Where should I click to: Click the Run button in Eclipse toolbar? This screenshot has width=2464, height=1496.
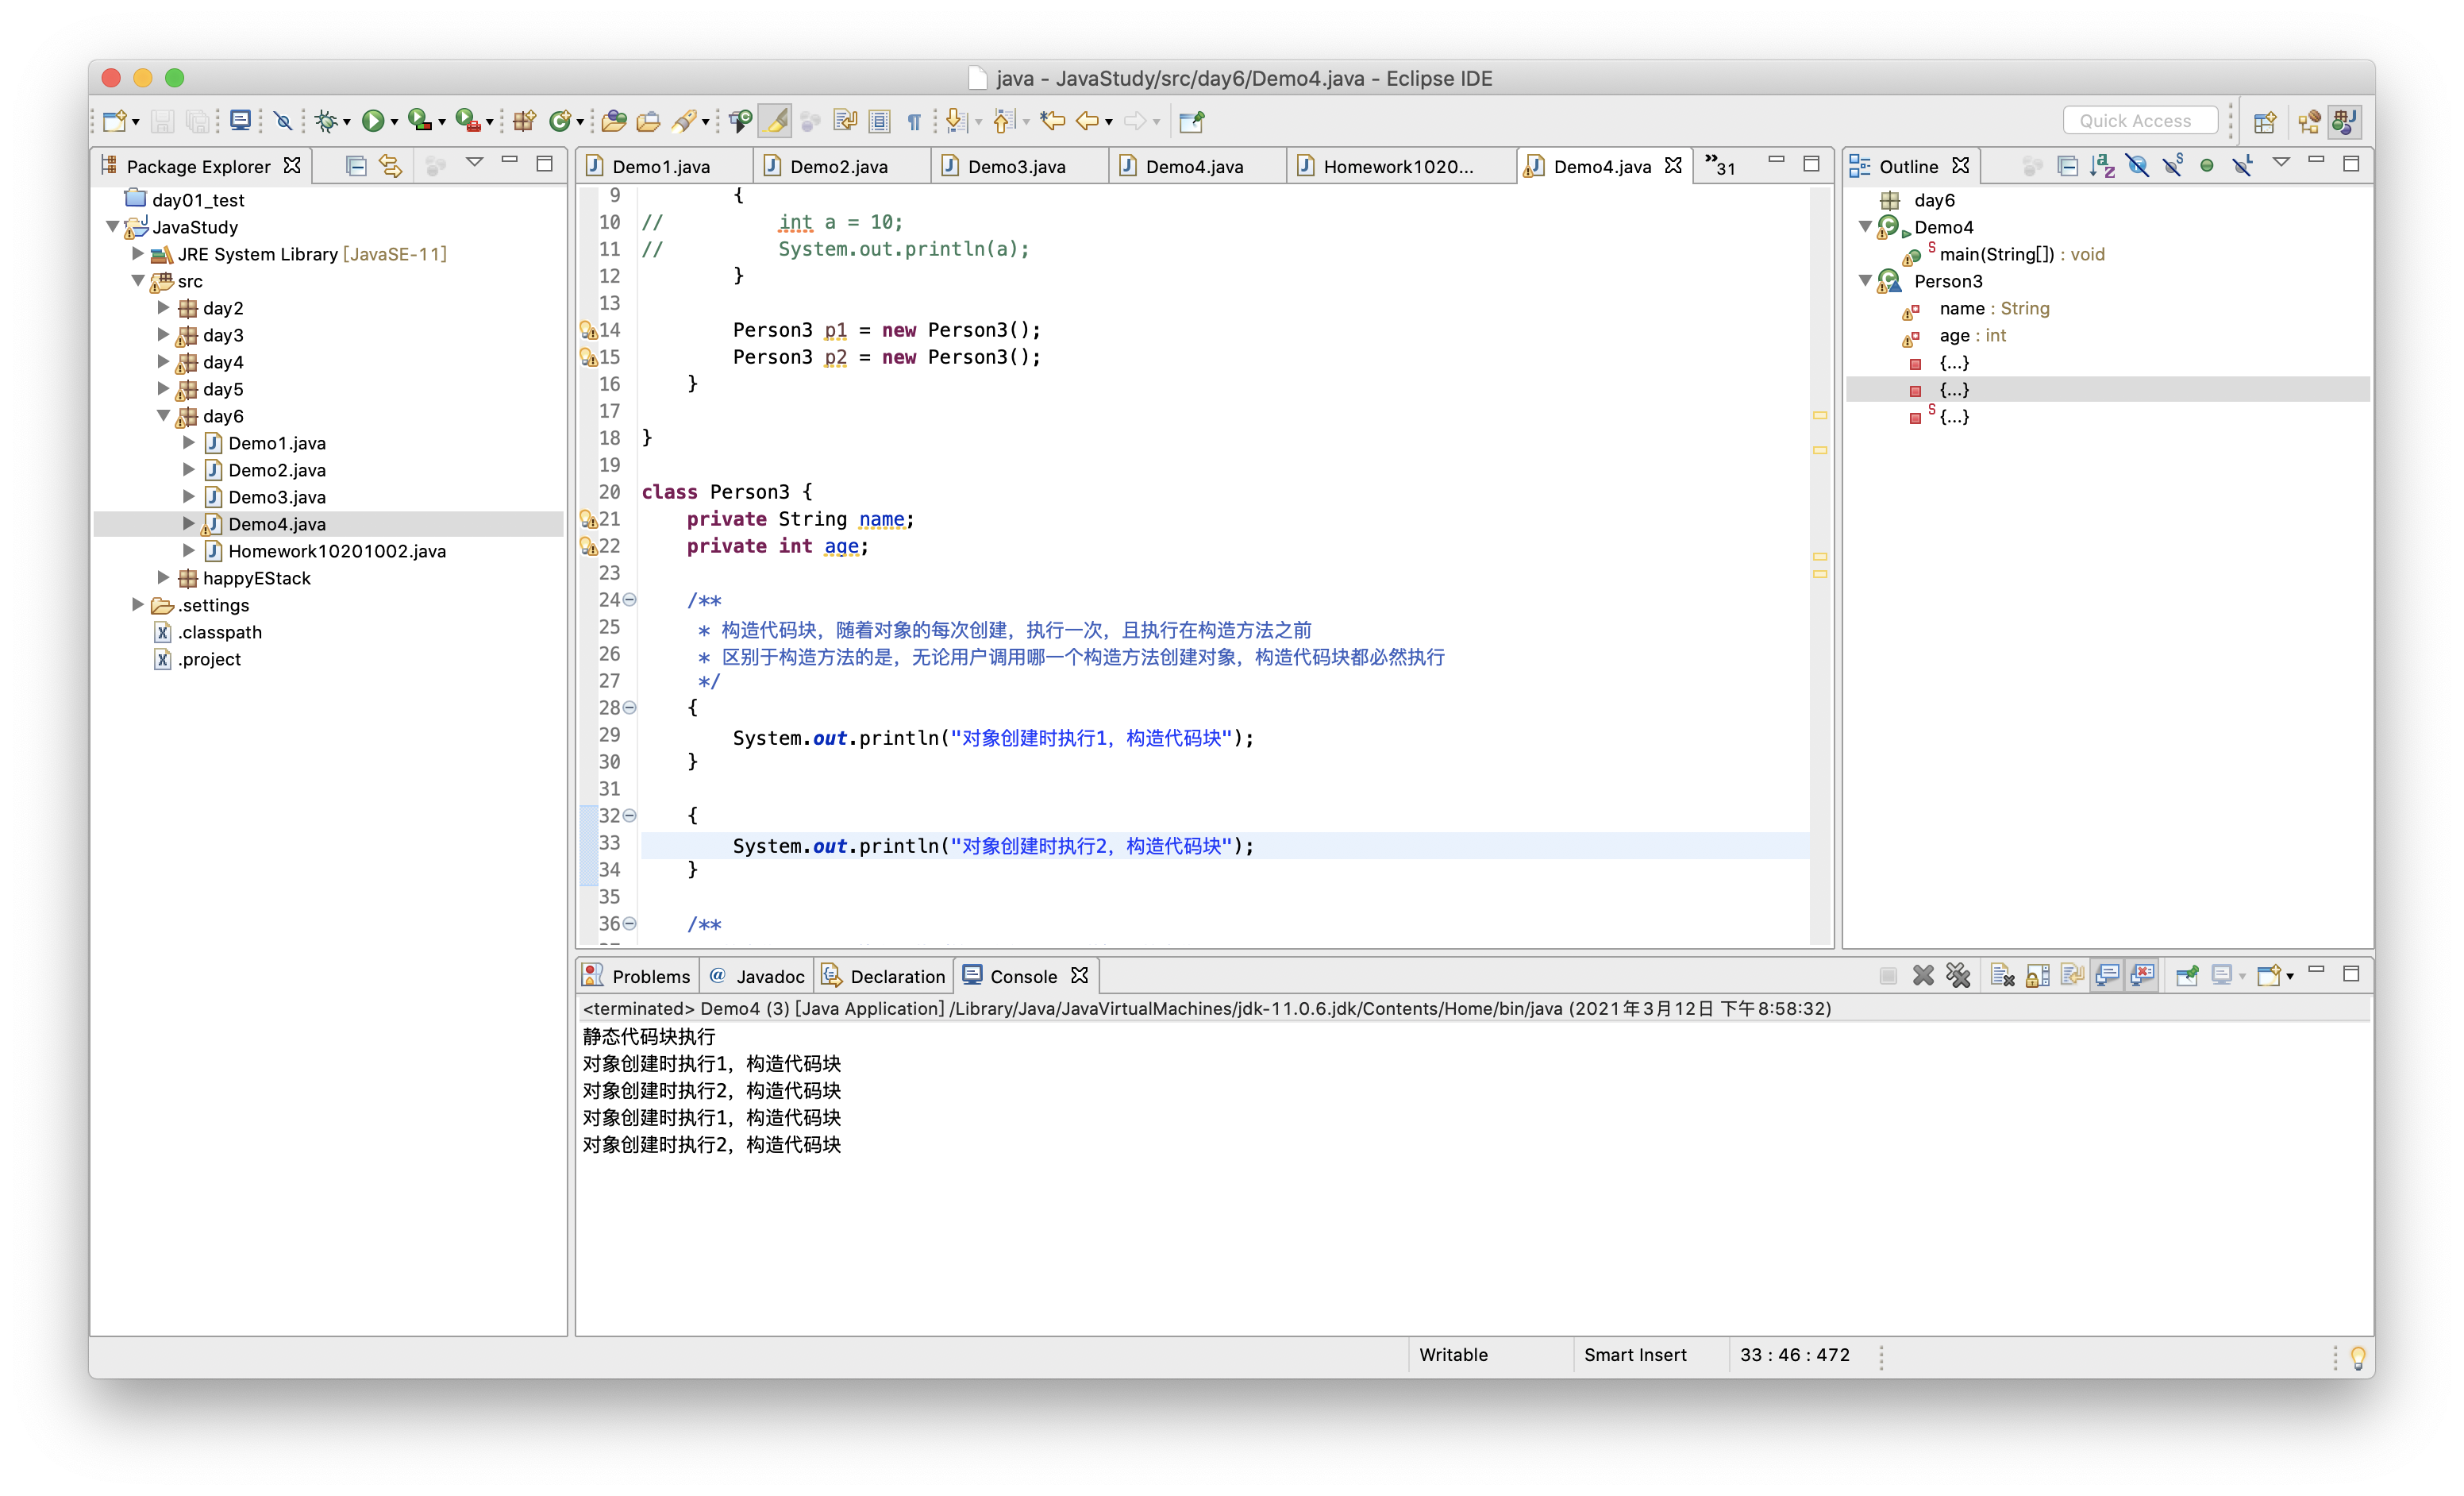pos(376,120)
